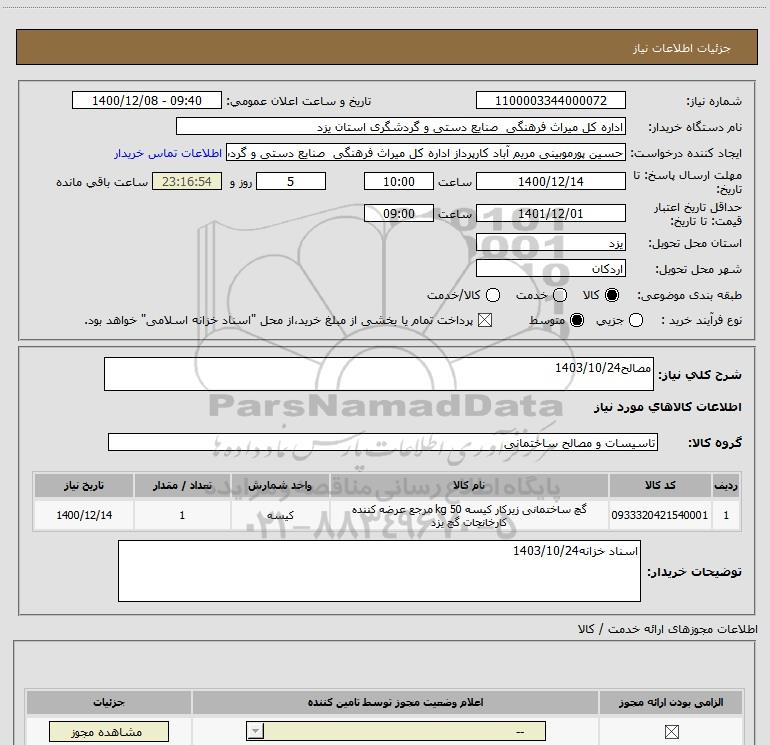
Task: Select the خدمت radio button
Action: [560, 295]
